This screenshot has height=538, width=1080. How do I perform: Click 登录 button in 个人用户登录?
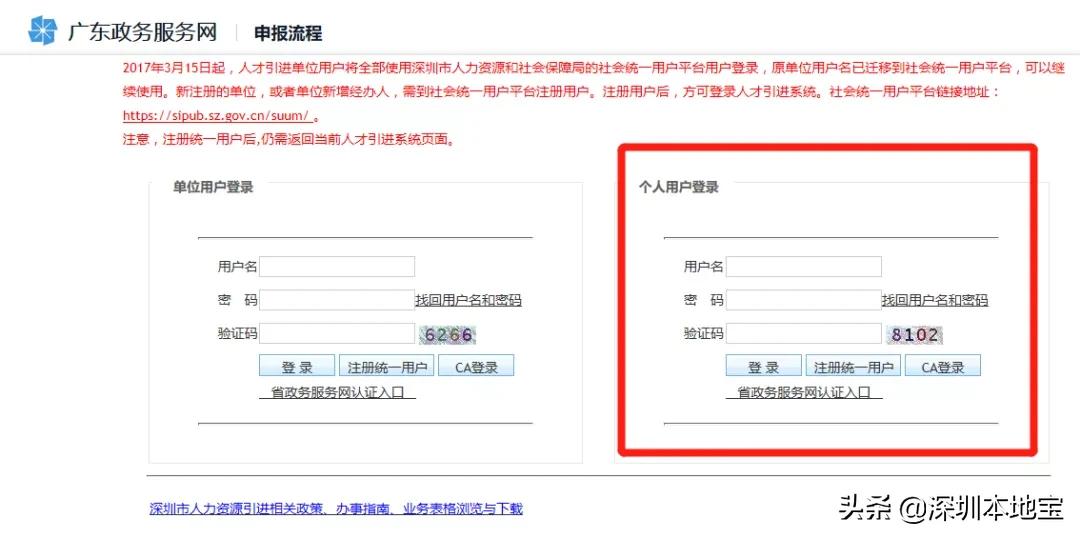tap(764, 366)
